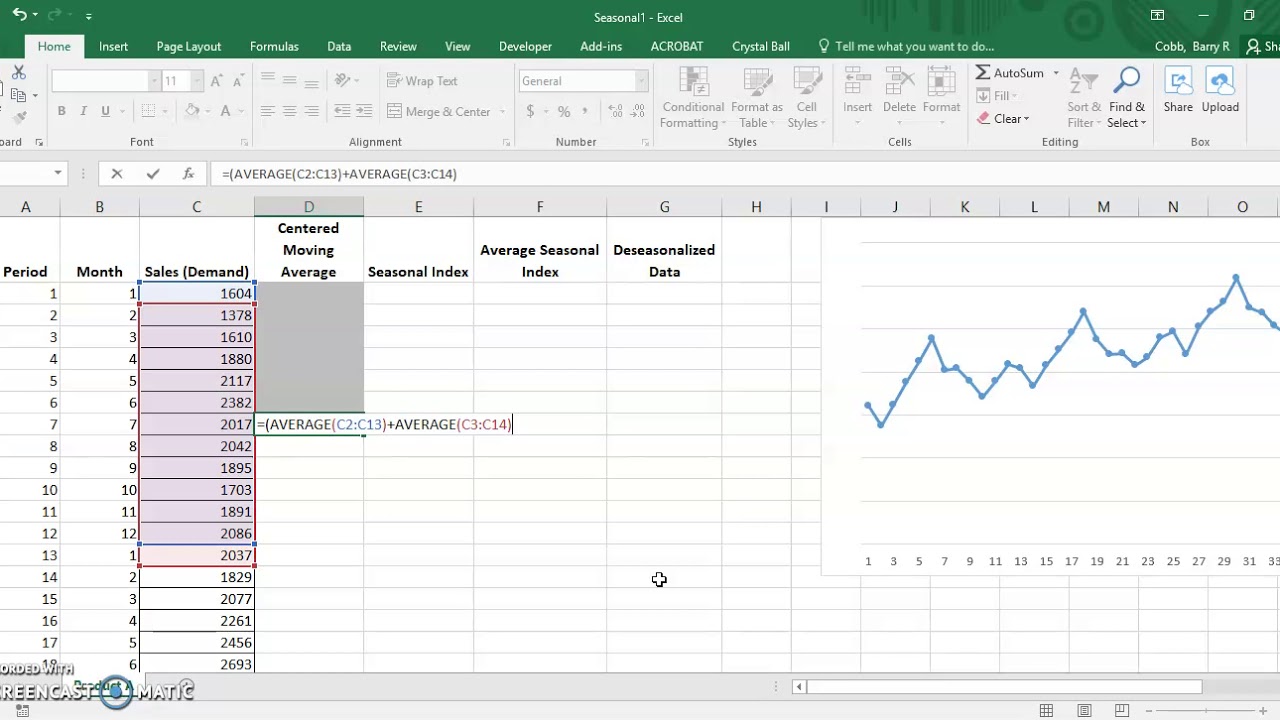Click the Format cells button
This screenshot has height=720, width=1280.
(941, 98)
